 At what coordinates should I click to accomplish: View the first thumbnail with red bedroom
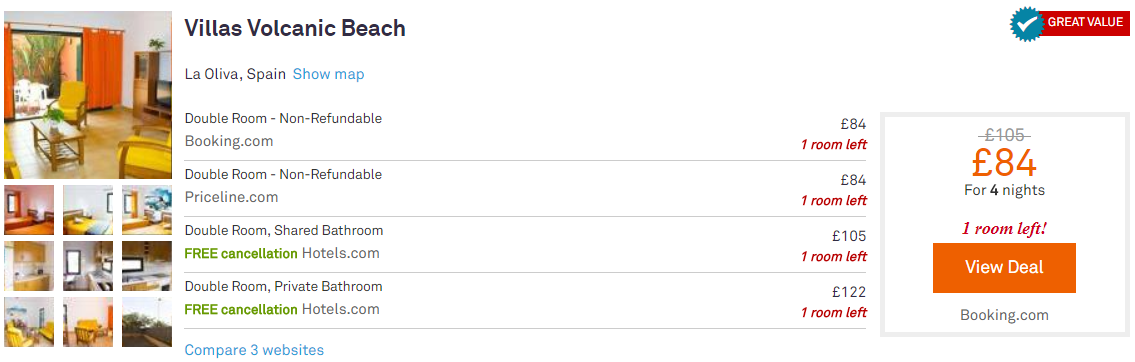tap(29, 210)
